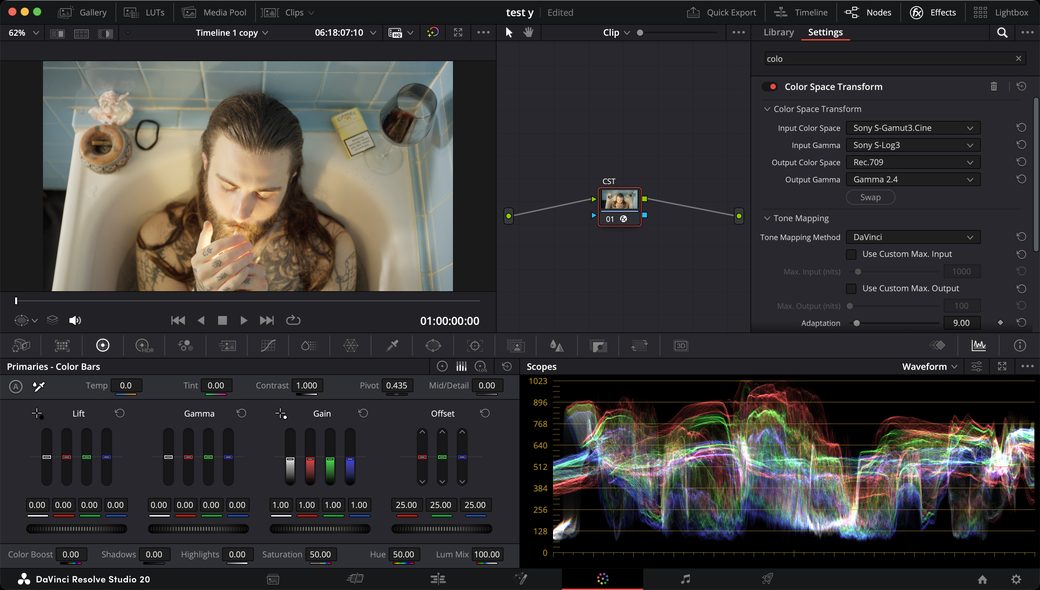Screen dimensions: 1040x590
Task: Select the arrow pointer tool in node editor
Action: click(509, 32)
